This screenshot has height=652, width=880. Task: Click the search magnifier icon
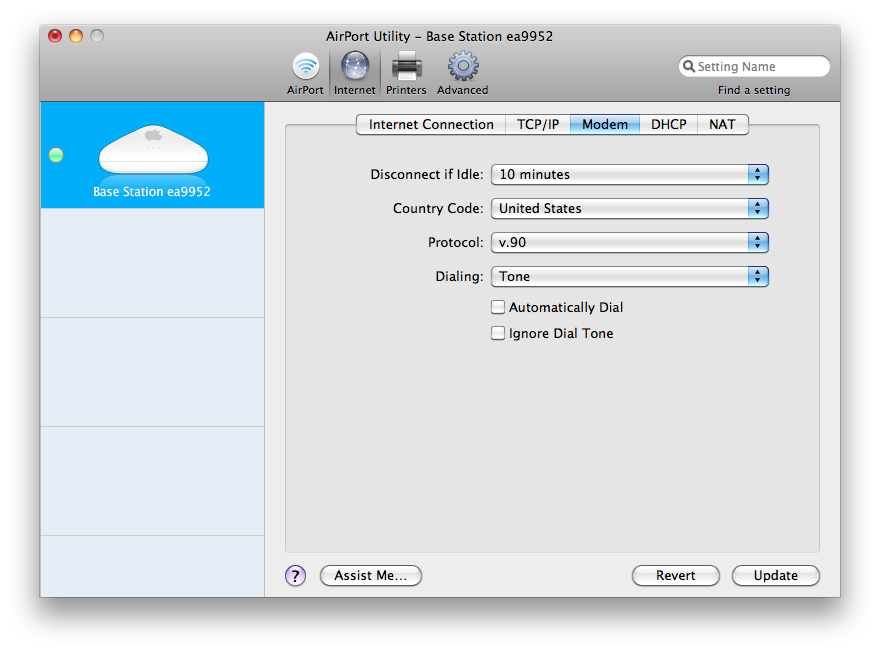pos(689,67)
